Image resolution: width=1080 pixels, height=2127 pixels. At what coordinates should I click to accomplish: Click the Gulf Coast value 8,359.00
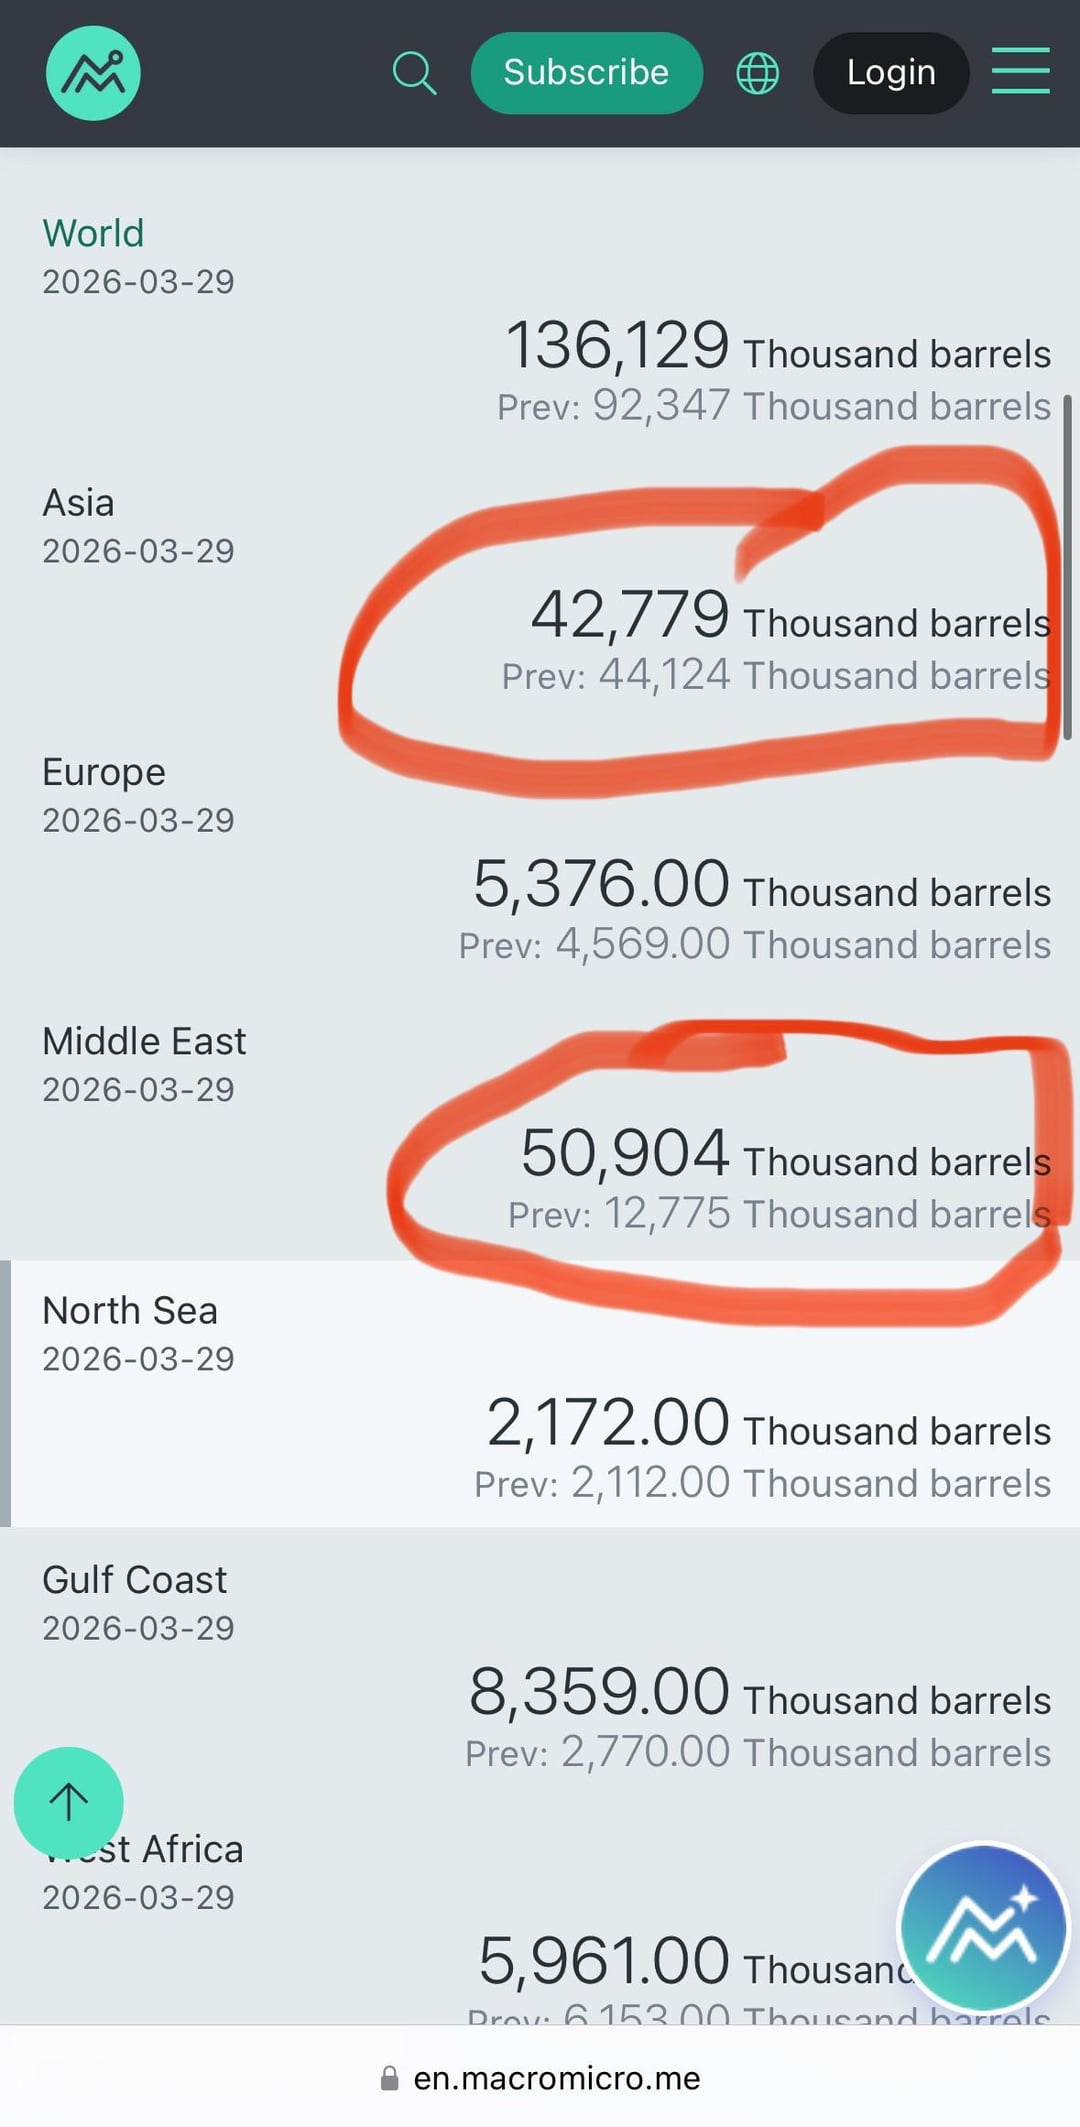click(x=599, y=1692)
